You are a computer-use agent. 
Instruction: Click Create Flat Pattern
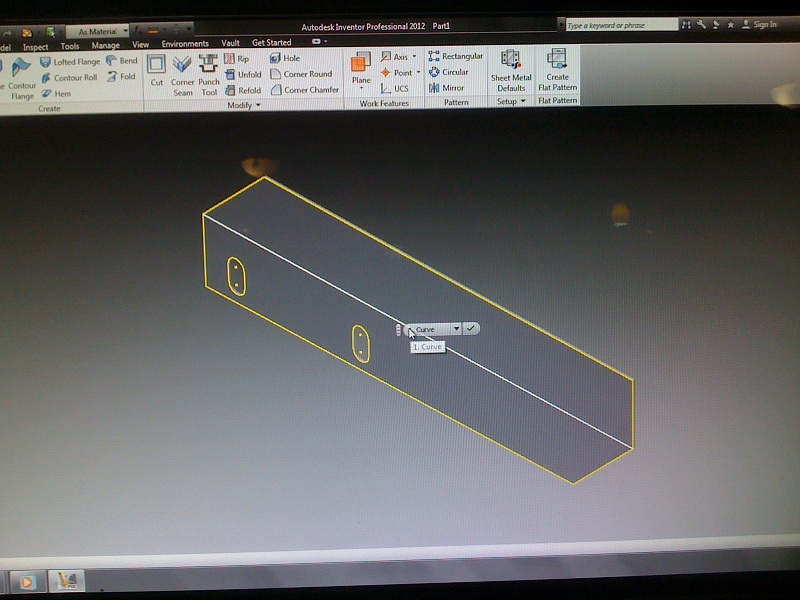point(557,70)
